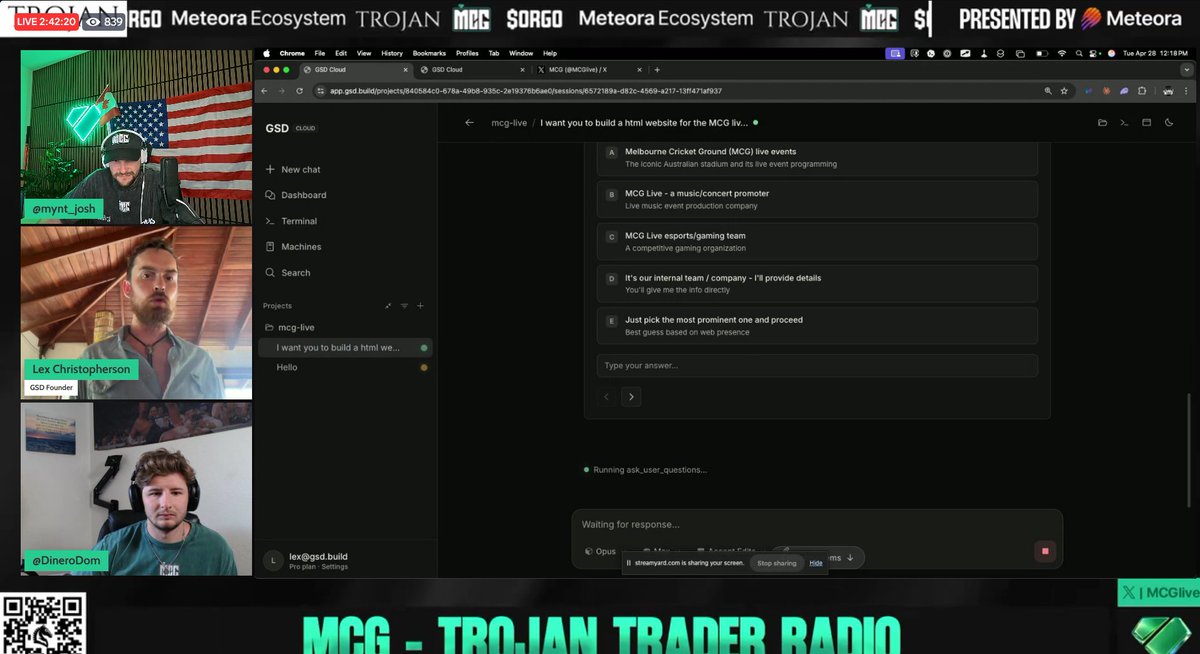This screenshot has height=654, width=1200.
Task: Switch to the MCG (@MCGlive) / X tab
Action: coord(588,70)
